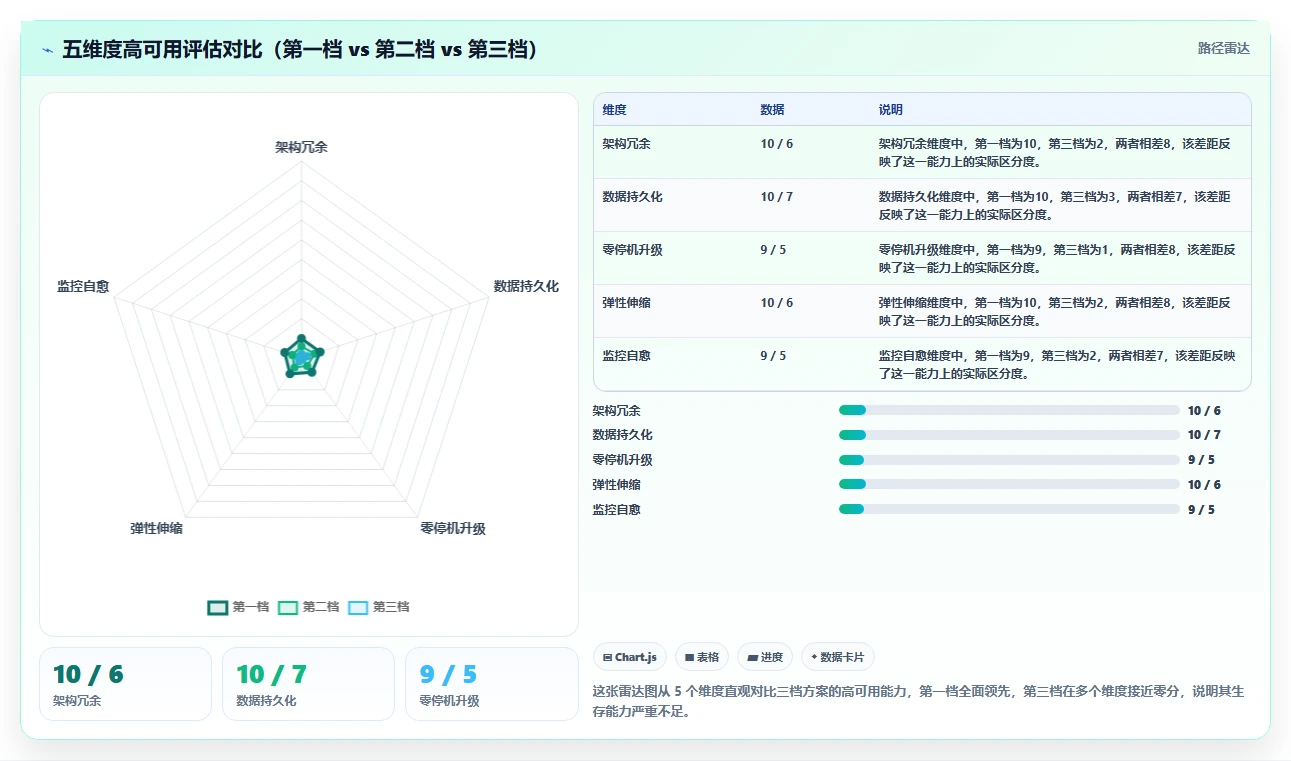This screenshot has height=761, width=1291.
Task: Click the 数据 column header
Action: click(773, 110)
